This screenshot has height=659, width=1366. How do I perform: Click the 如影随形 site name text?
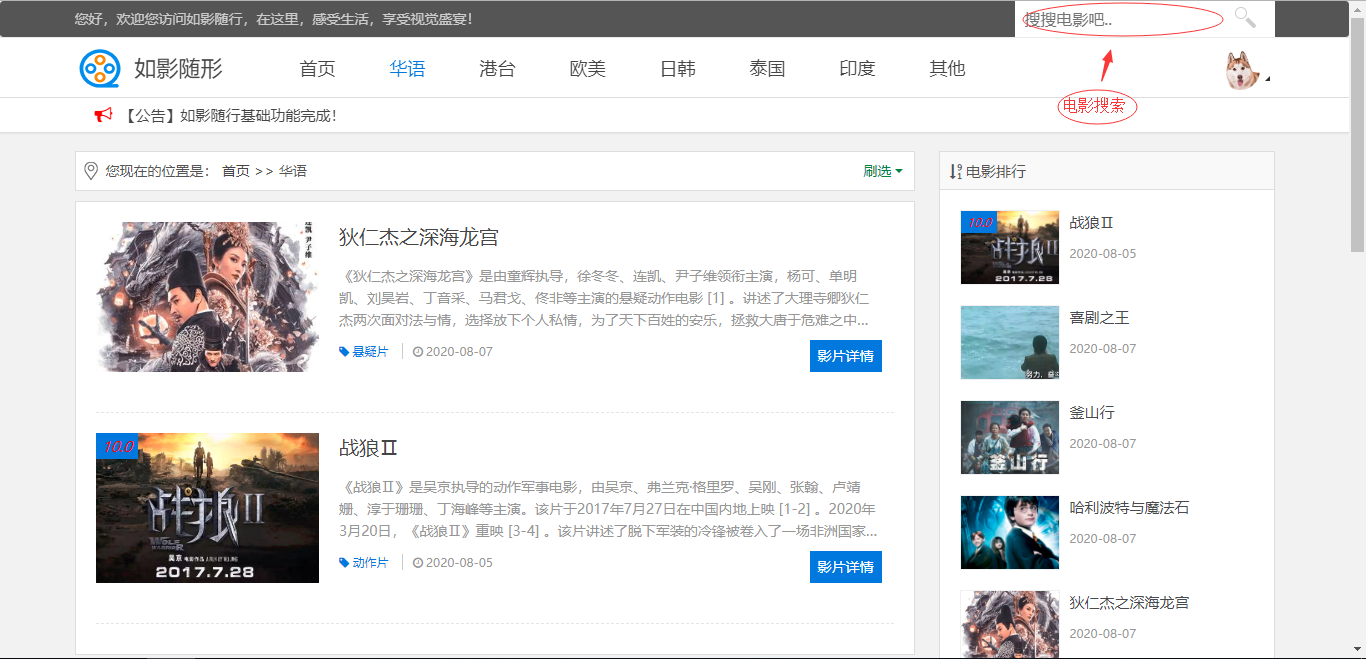pos(178,68)
